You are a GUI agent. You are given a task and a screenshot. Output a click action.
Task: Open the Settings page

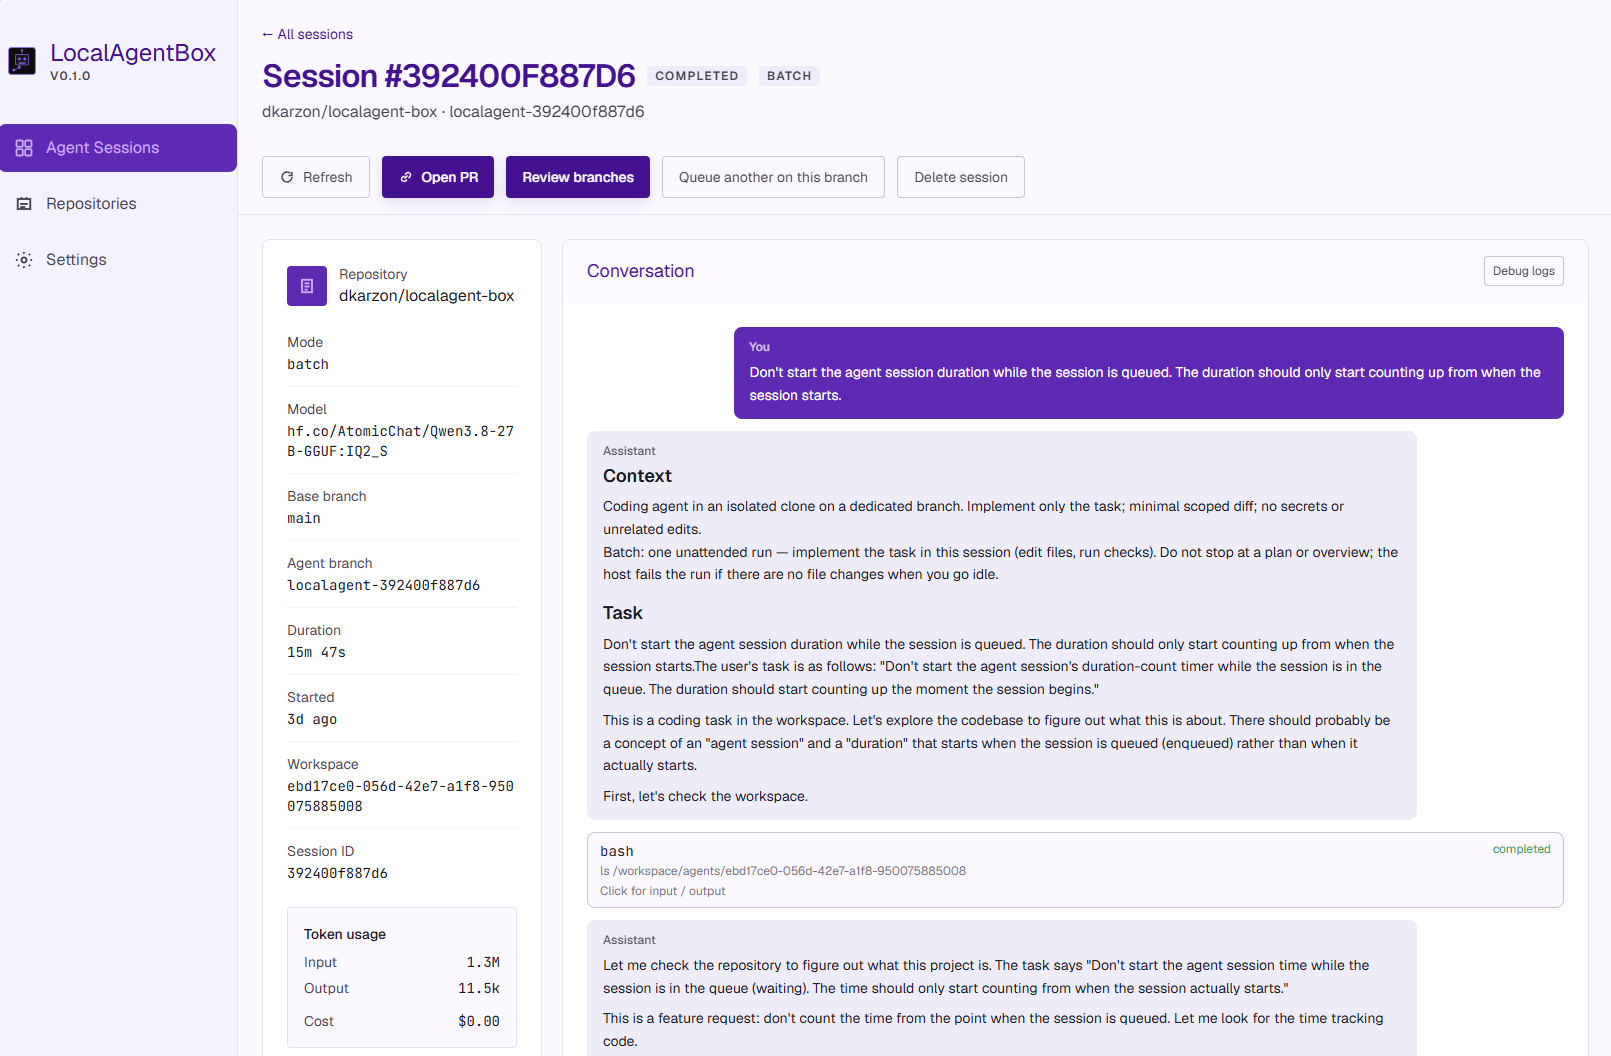tap(118, 260)
